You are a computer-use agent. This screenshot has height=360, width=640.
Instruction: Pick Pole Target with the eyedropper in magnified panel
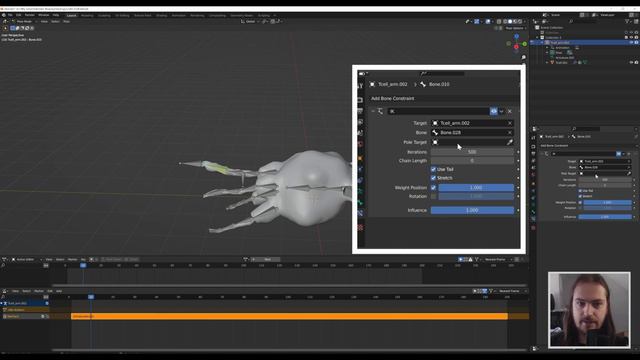[510, 142]
